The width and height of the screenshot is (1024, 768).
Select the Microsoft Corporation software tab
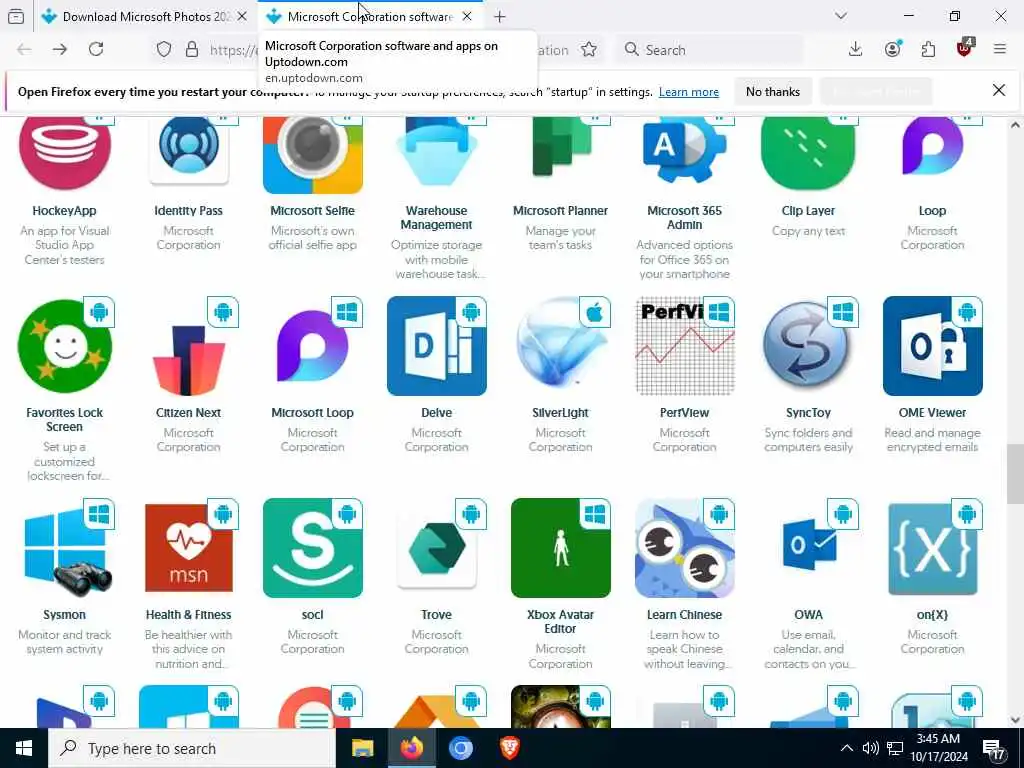(x=370, y=16)
